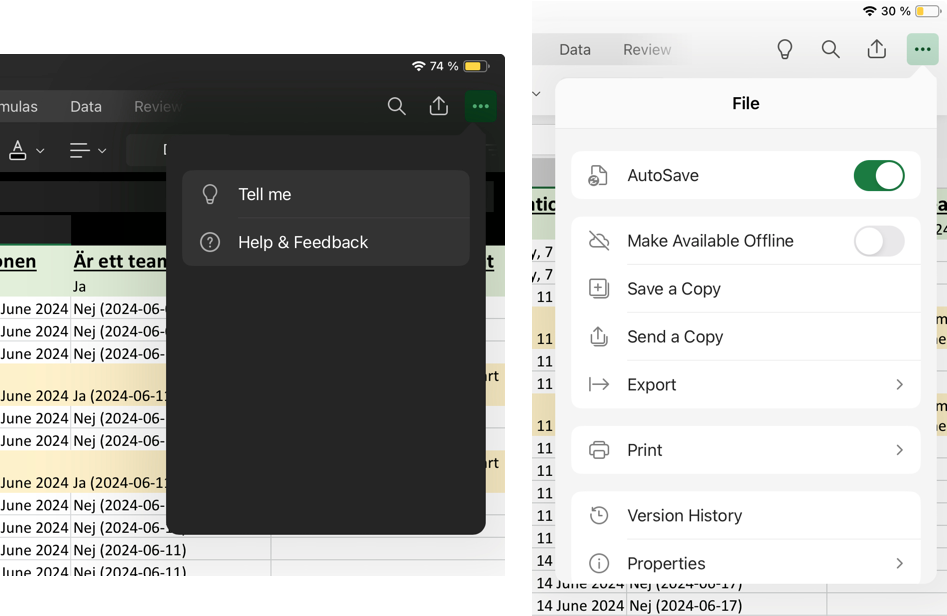Tap the lightbulb Tell me icon
Viewport: 947px width, 616px height.
(x=210, y=194)
